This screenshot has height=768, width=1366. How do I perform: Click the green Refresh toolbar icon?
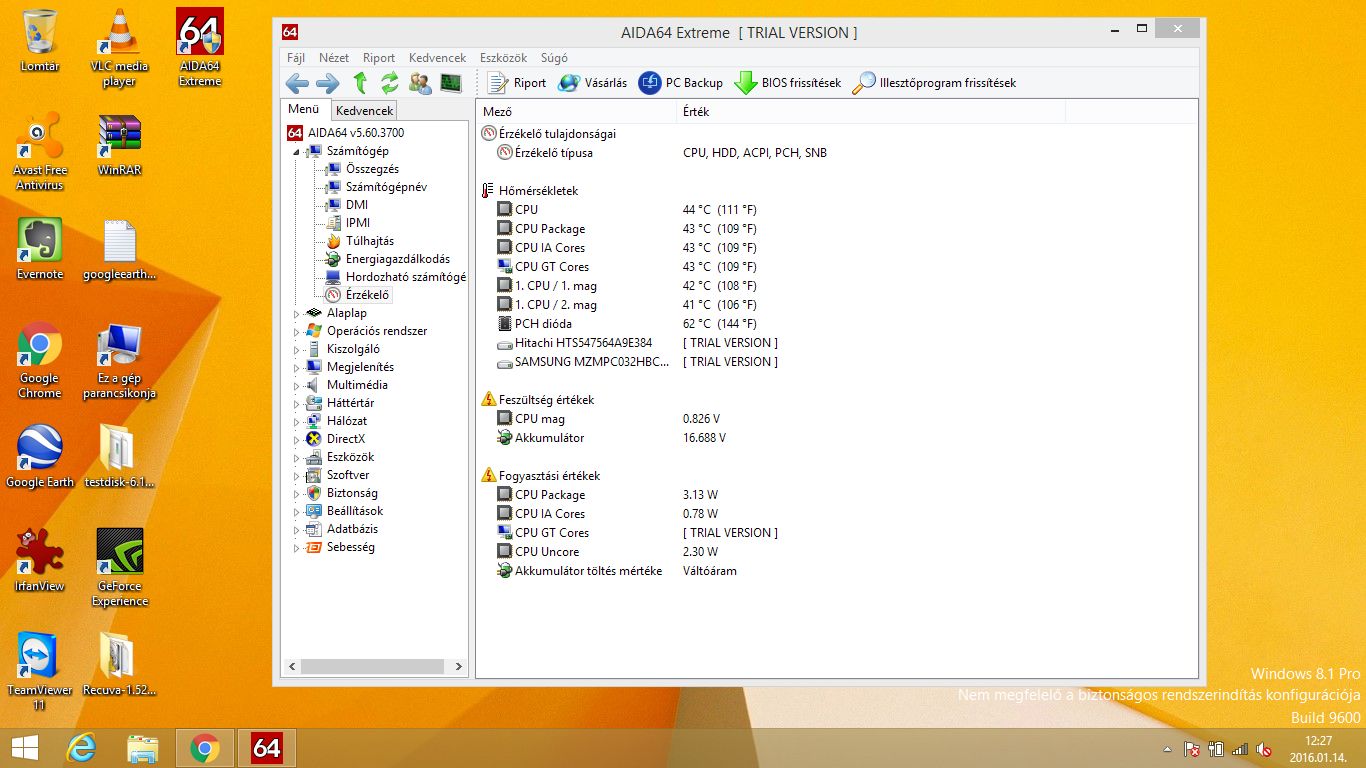tap(390, 83)
